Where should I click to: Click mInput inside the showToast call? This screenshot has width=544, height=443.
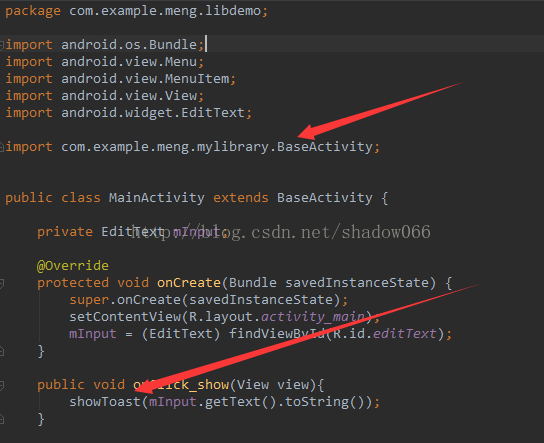pos(172,402)
